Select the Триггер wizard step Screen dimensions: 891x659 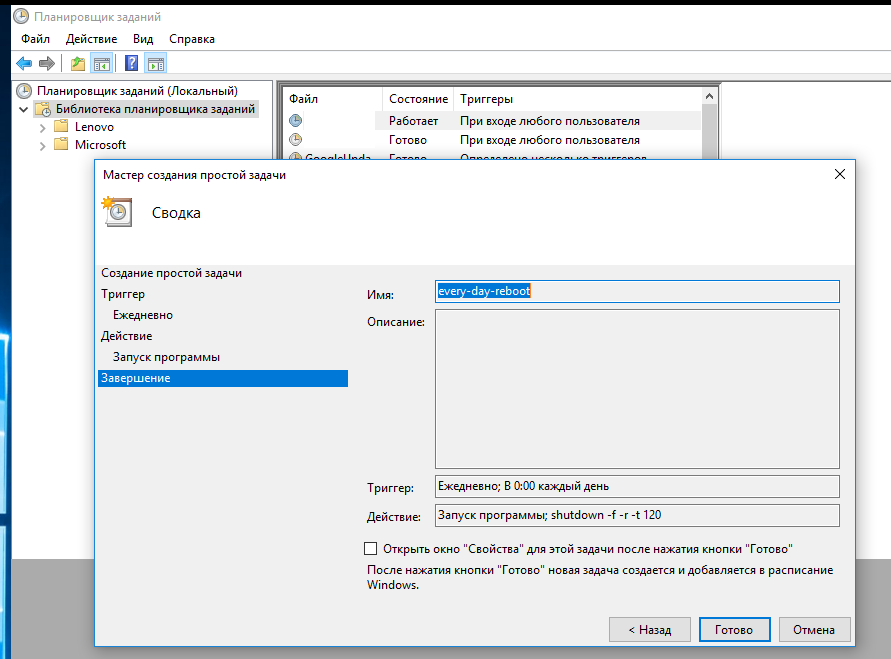[x=123, y=294]
